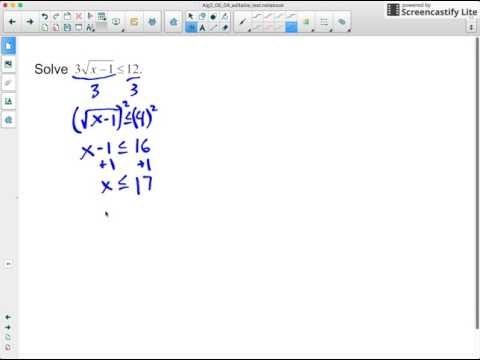The image size is (480, 360).
Task: Open the screen capture camera tool
Action: pyautogui.click(x=116, y=22)
